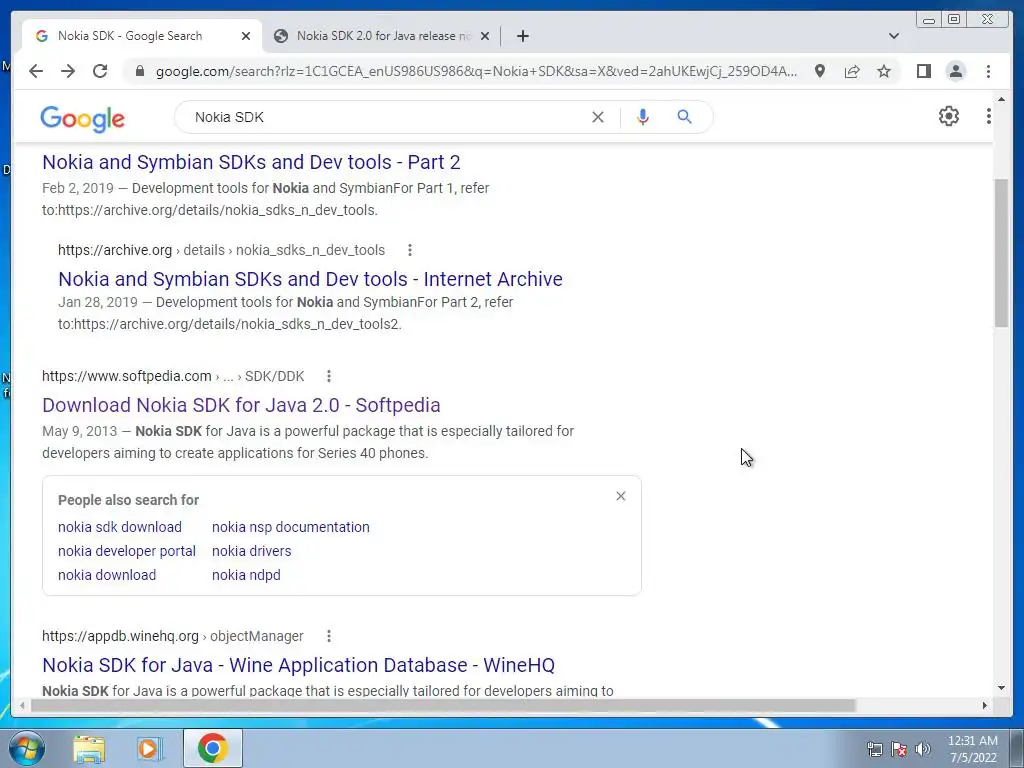Search for nokia download
The height and width of the screenshot is (768, 1024).
pyautogui.click(x=107, y=575)
